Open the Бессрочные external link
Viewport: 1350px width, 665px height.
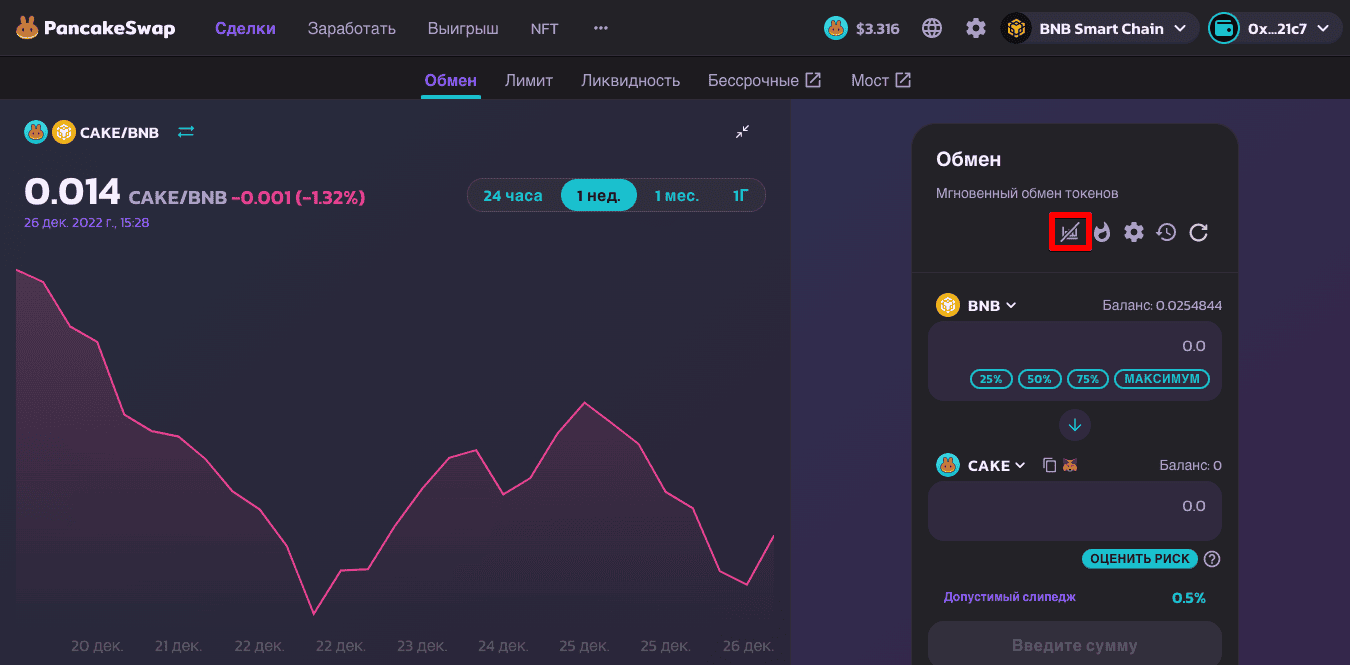(764, 80)
